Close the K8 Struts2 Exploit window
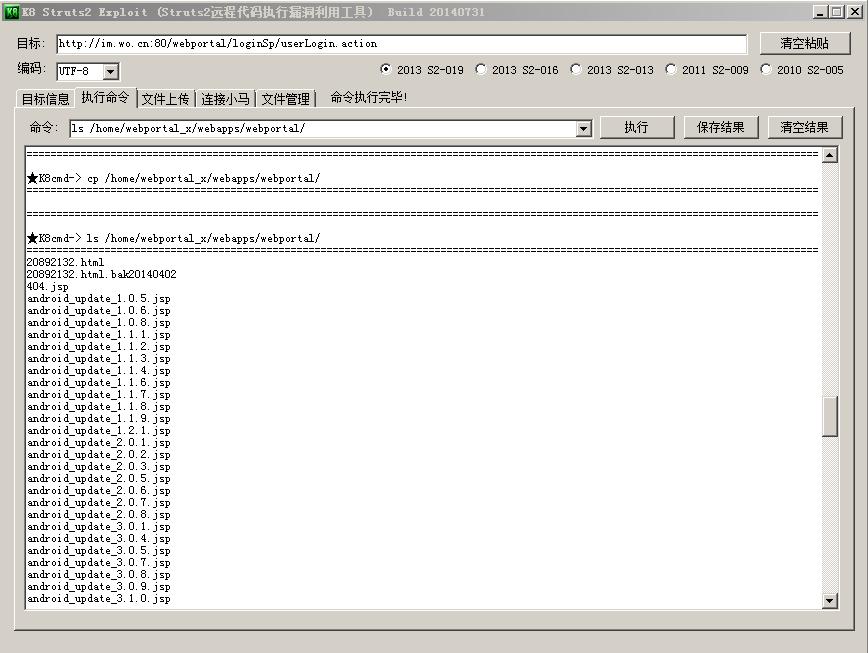 pos(854,12)
